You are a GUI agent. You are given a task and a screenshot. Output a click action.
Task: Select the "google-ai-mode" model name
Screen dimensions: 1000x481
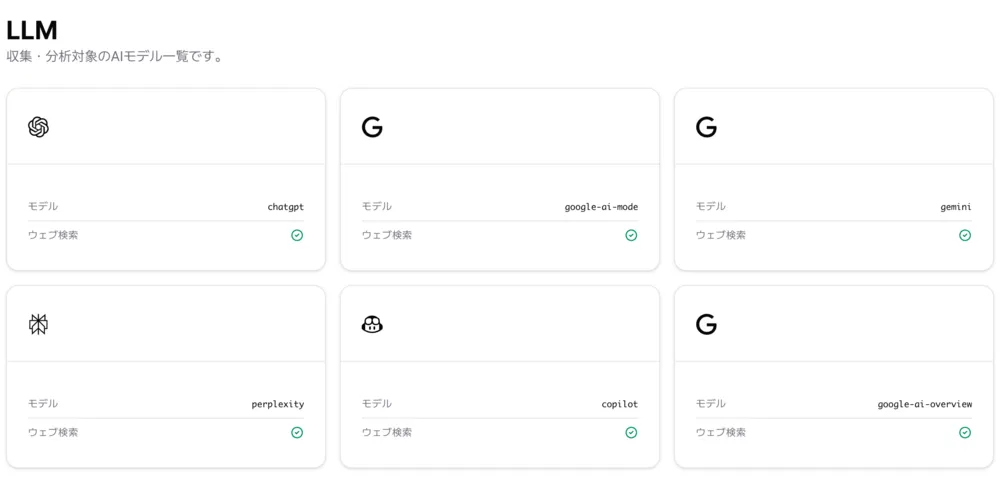[601, 207]
